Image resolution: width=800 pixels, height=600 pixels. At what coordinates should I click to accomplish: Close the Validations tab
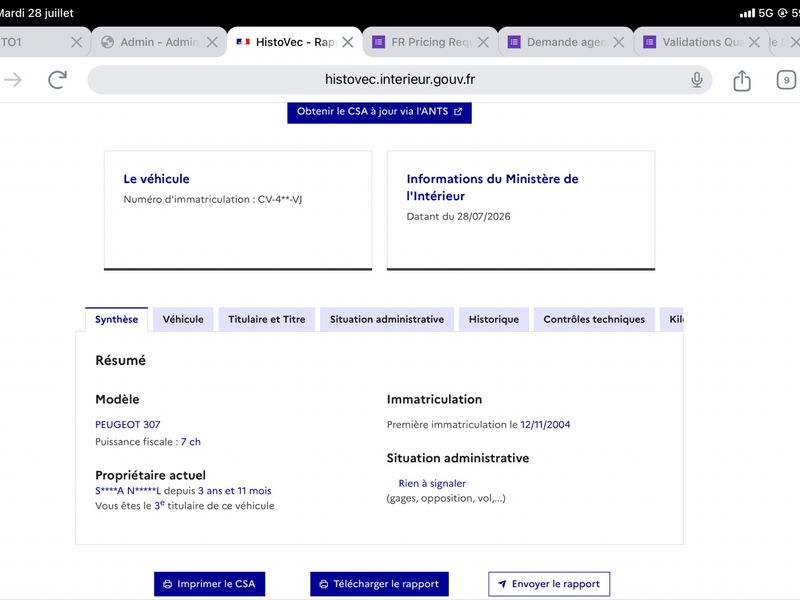point(754,42)
